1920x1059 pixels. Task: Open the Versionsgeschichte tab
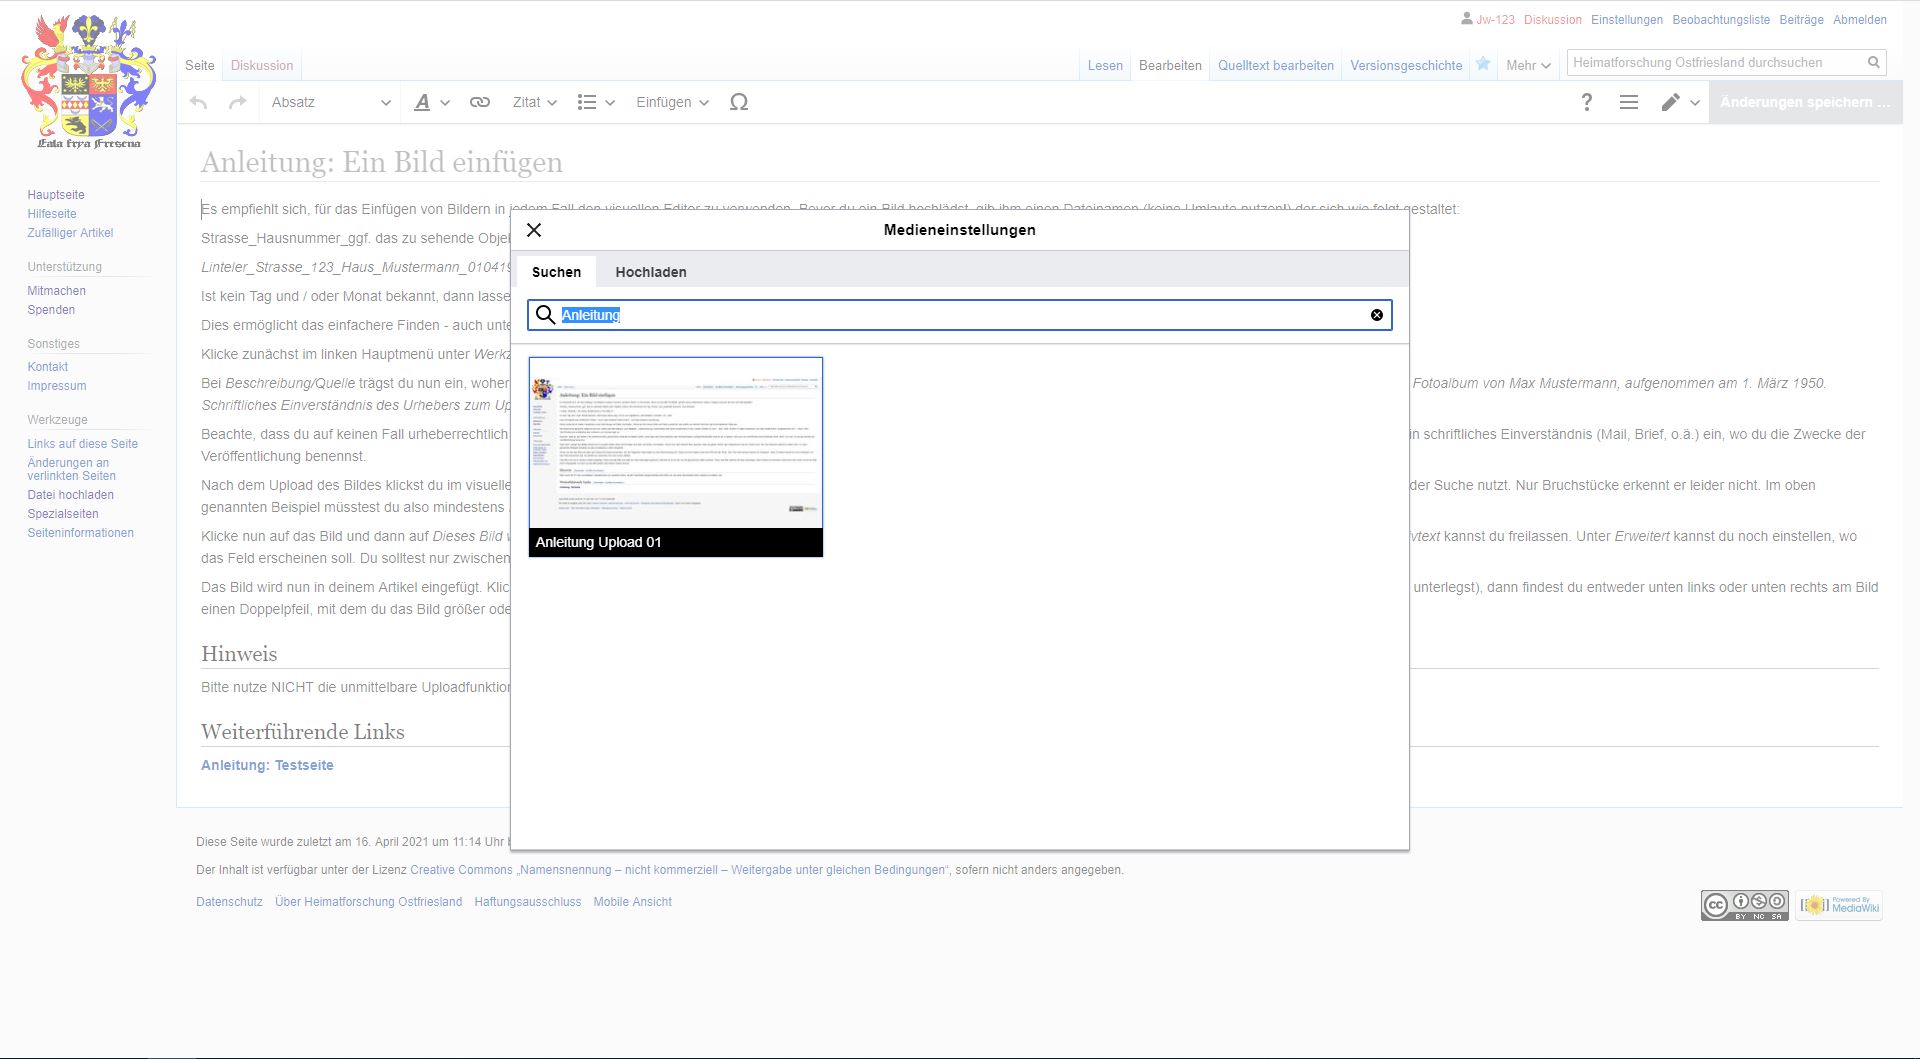pyautogui.click(x=1405, y=65)
